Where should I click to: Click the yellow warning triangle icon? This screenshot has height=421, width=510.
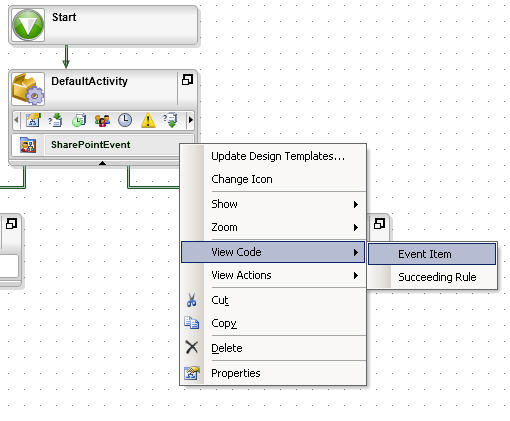coord(148,120)
